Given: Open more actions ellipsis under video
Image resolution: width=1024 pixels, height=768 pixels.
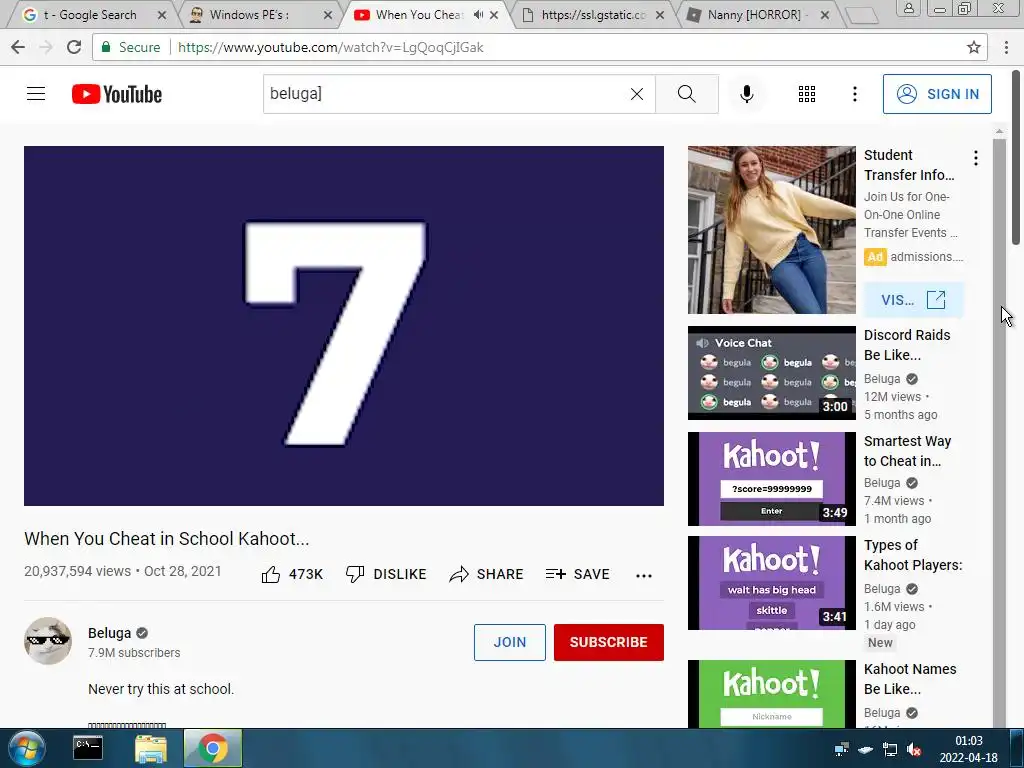Looking at the screenshot, I should click(x=643, y=575).
